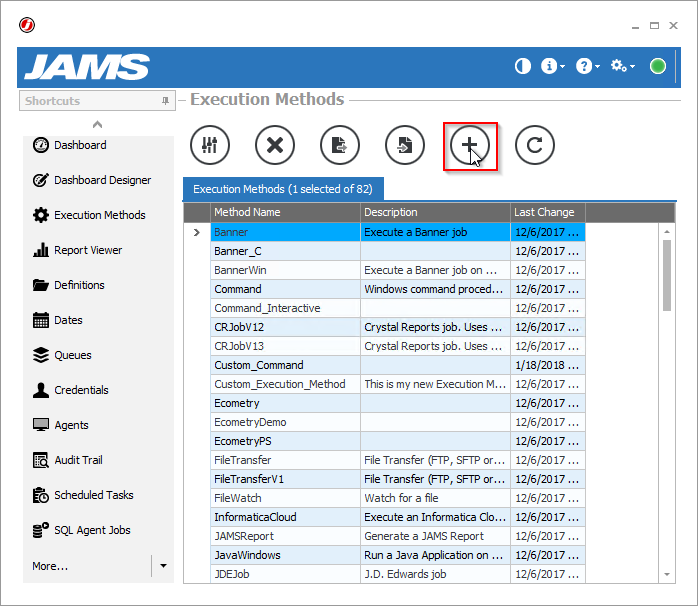The width and height of the screenshot is (698, 606).
Task: Open Report Viewer shortcut
Action: click(x=77, y=250)
